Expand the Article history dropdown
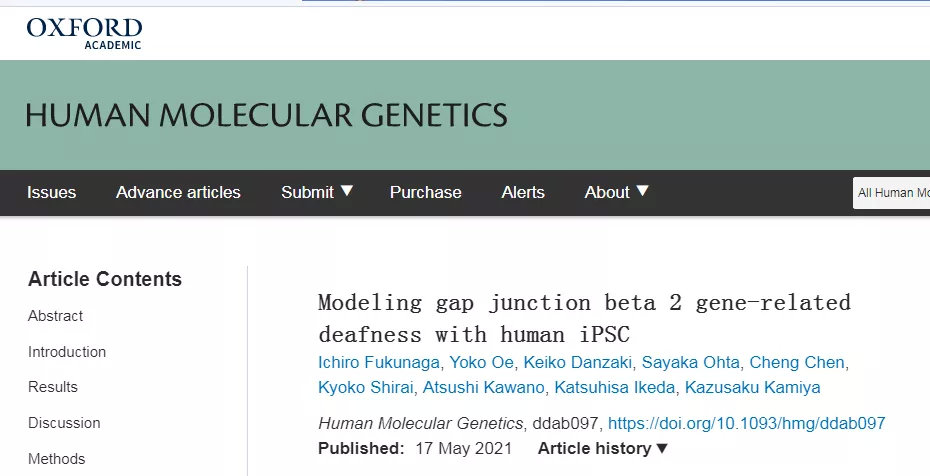This screenshot has width=930, height=476. tap(603, 449)
